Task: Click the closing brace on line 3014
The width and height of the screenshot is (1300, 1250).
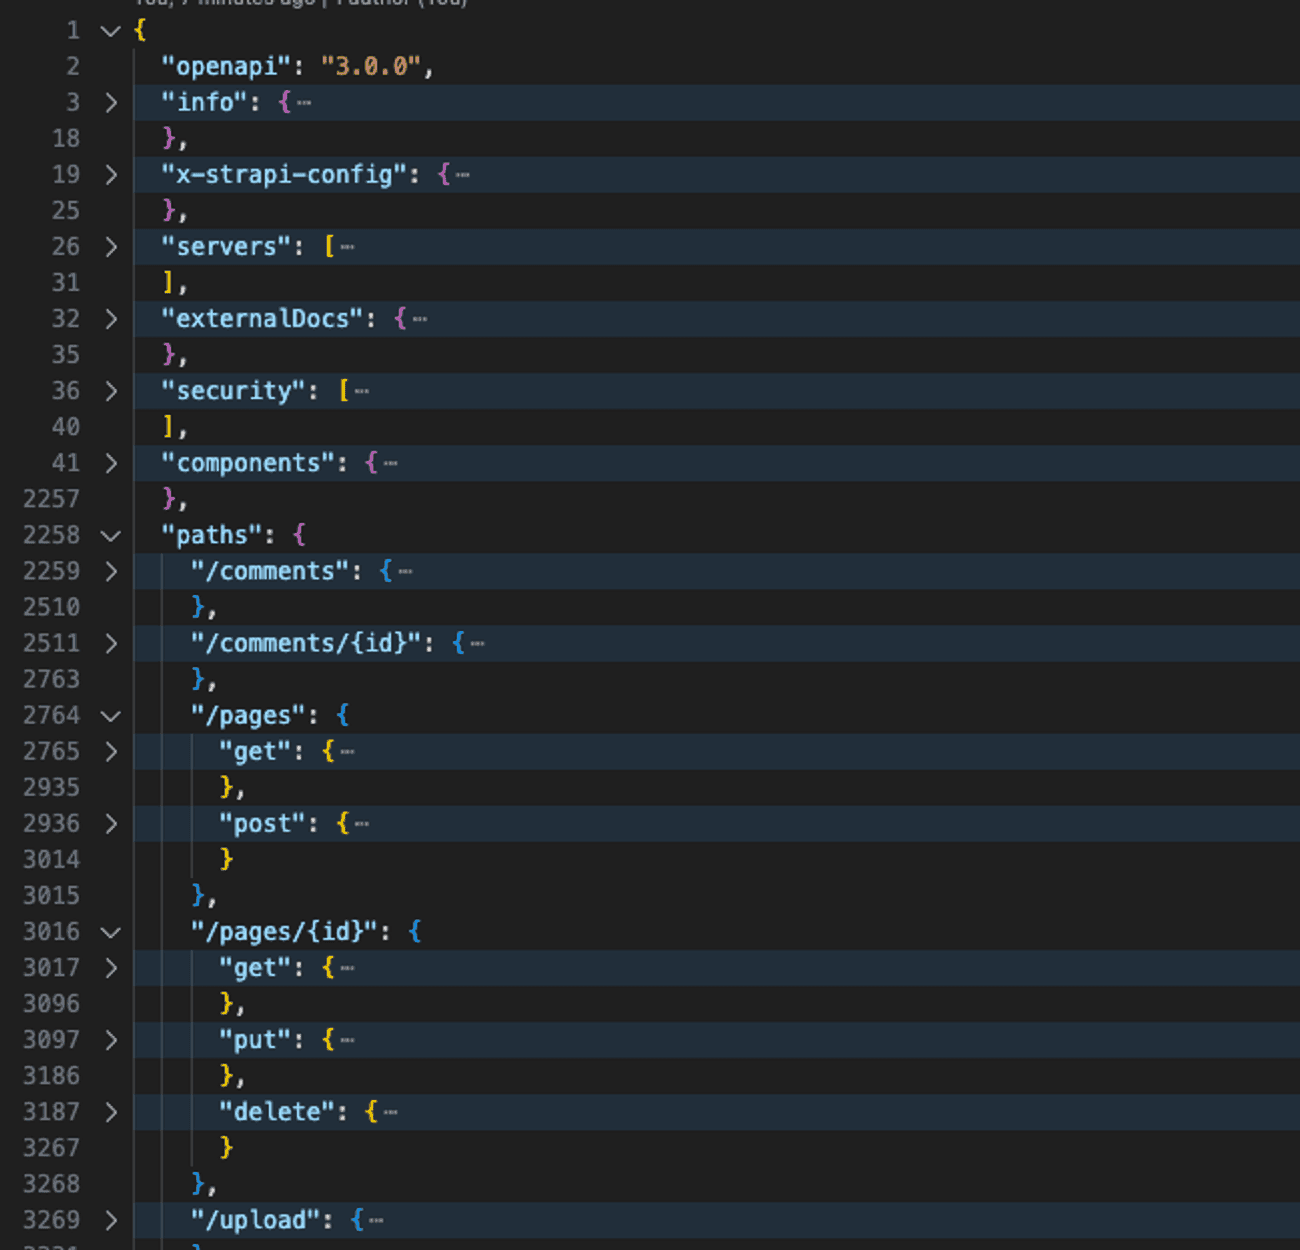Action: coord(226,859)
